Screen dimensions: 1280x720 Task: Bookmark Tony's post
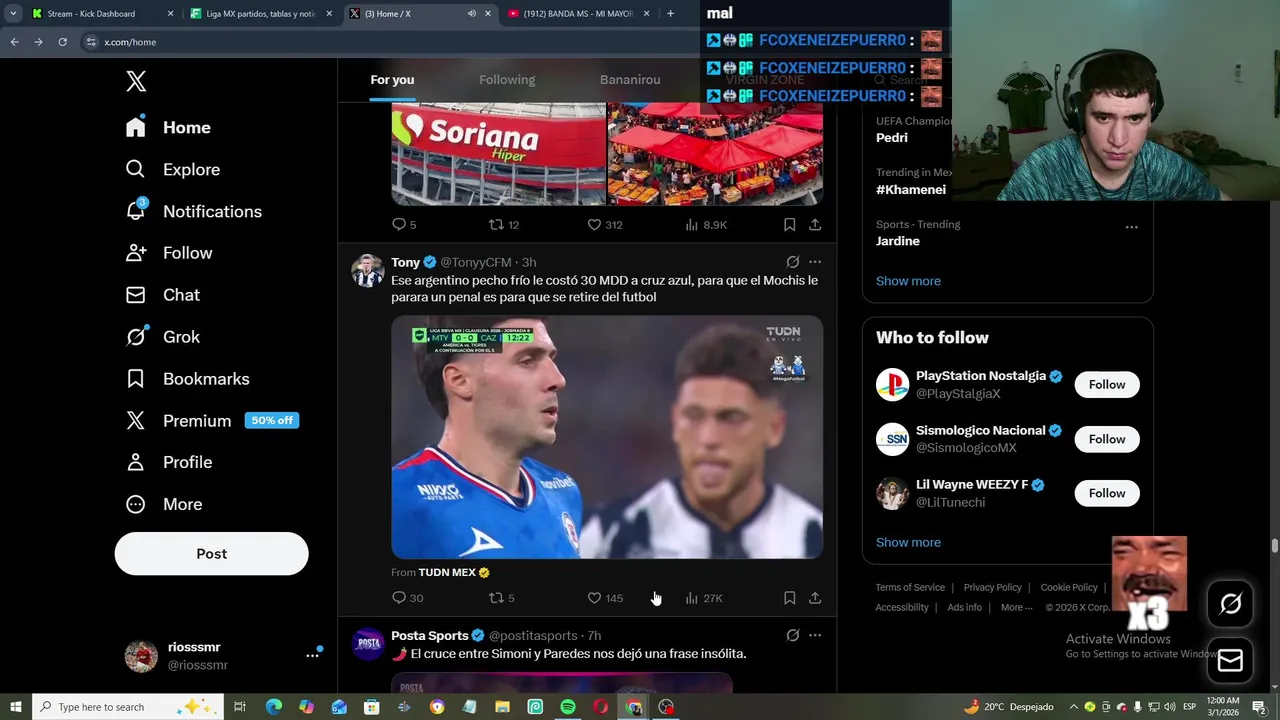coord(789,598)
